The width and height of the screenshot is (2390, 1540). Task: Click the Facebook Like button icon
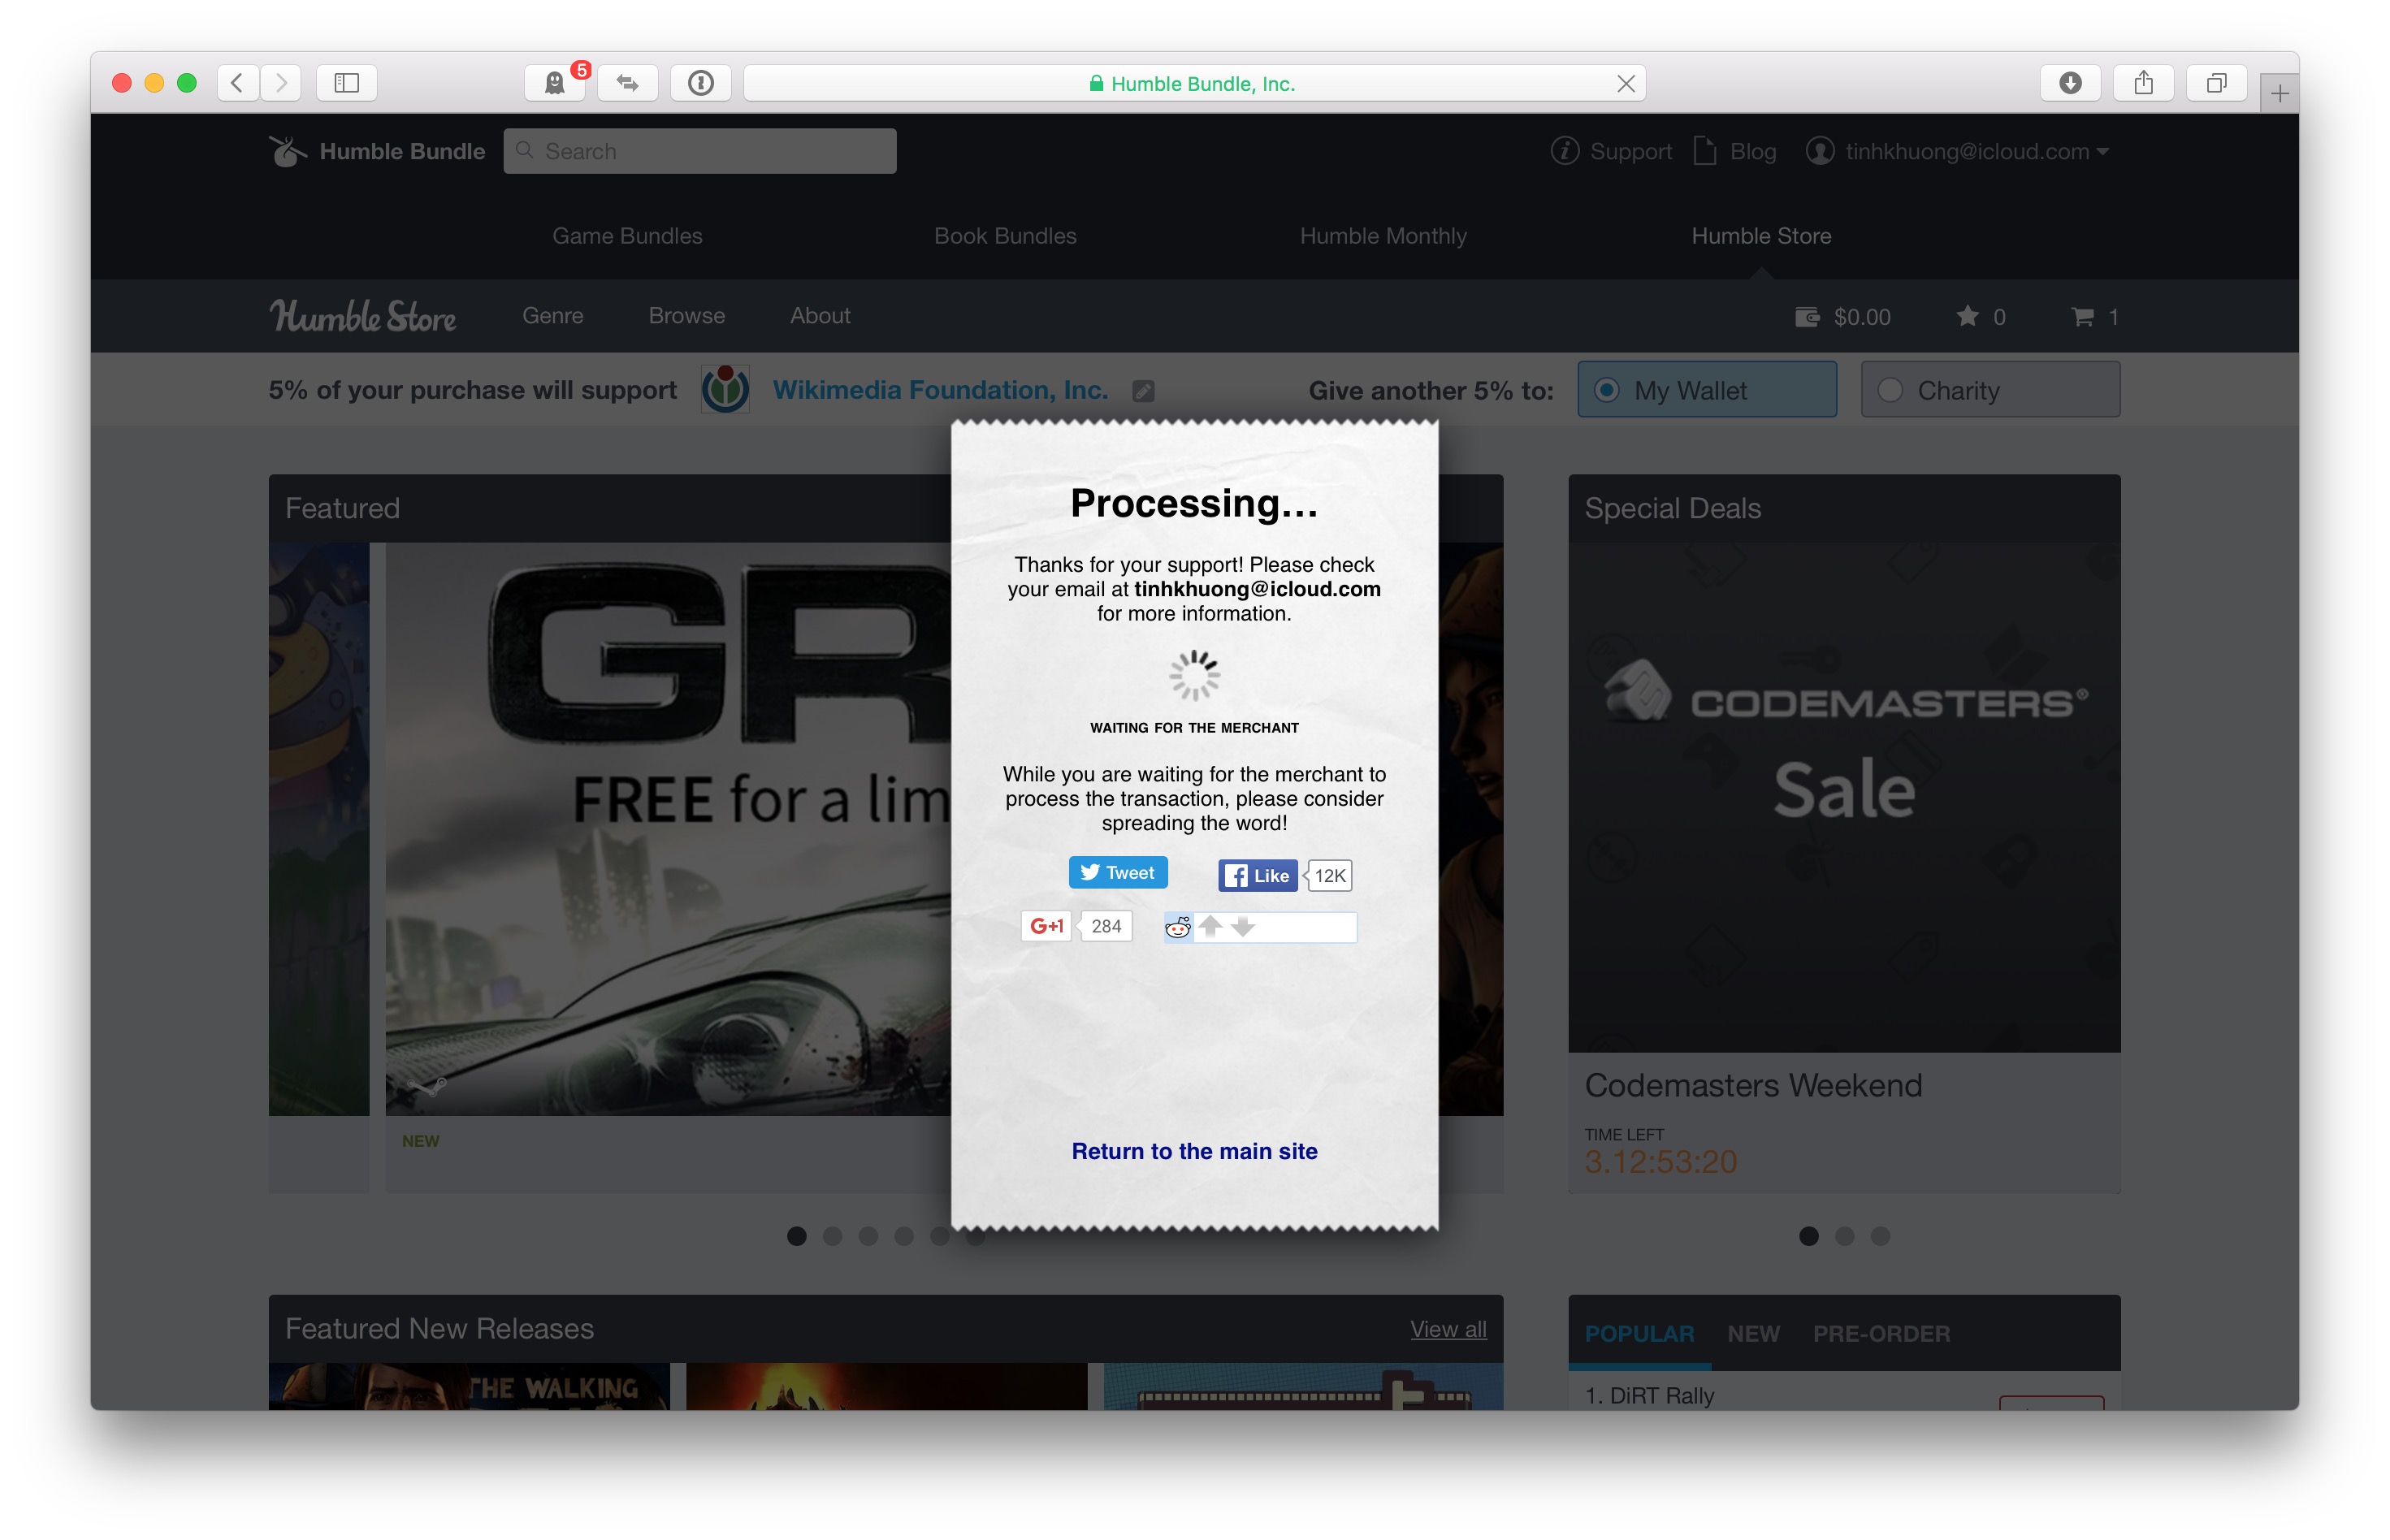click(x=1254, y=875)
